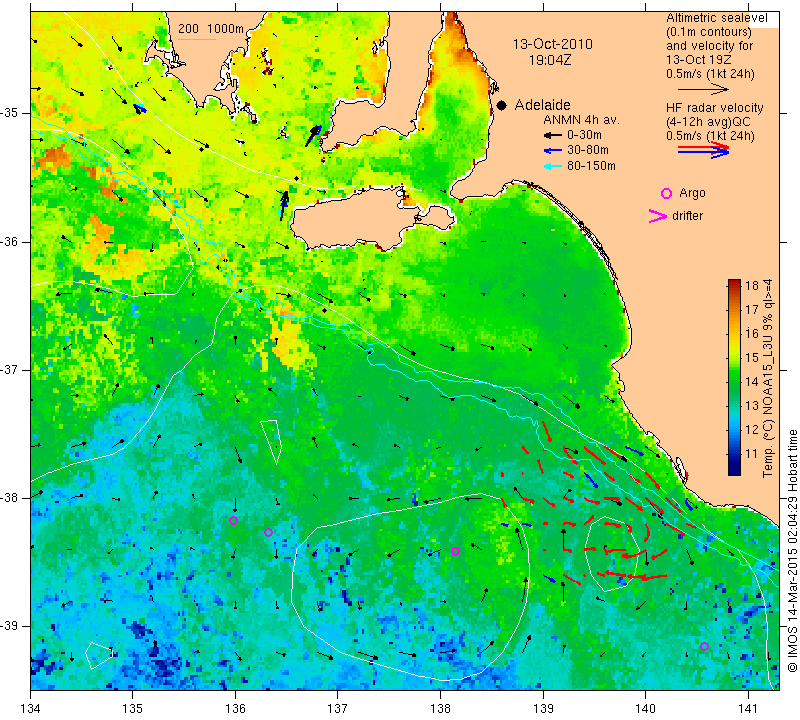800x720 pixels.
Task: Click the Argo legend text
Action: 692,193
